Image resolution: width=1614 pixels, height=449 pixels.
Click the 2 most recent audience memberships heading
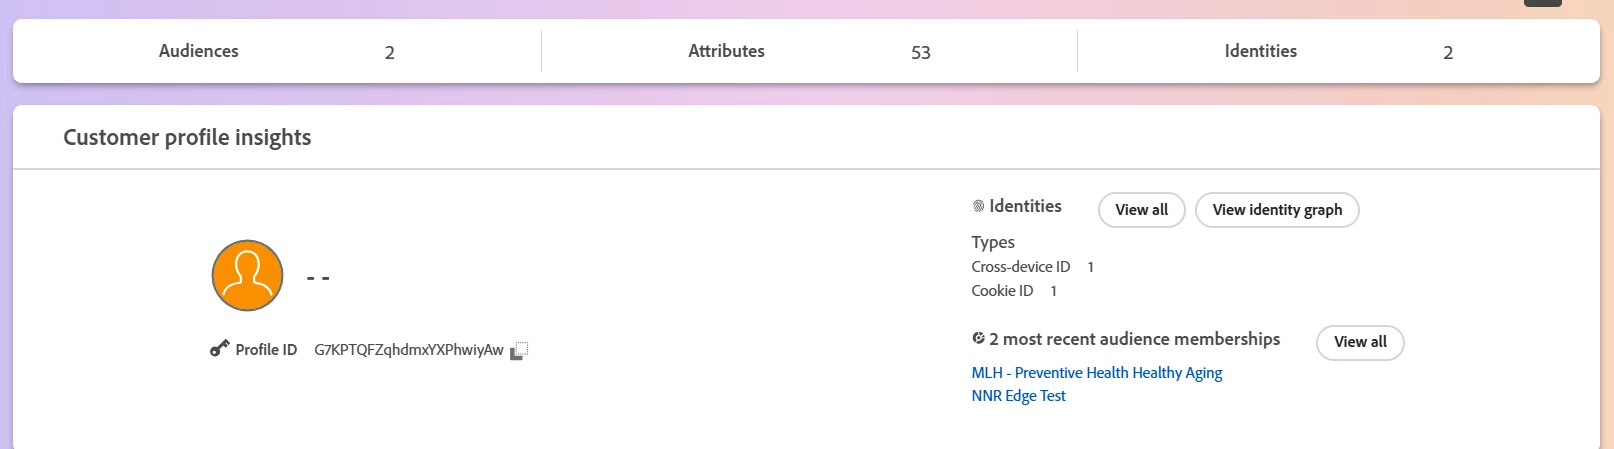point(1134,339)
